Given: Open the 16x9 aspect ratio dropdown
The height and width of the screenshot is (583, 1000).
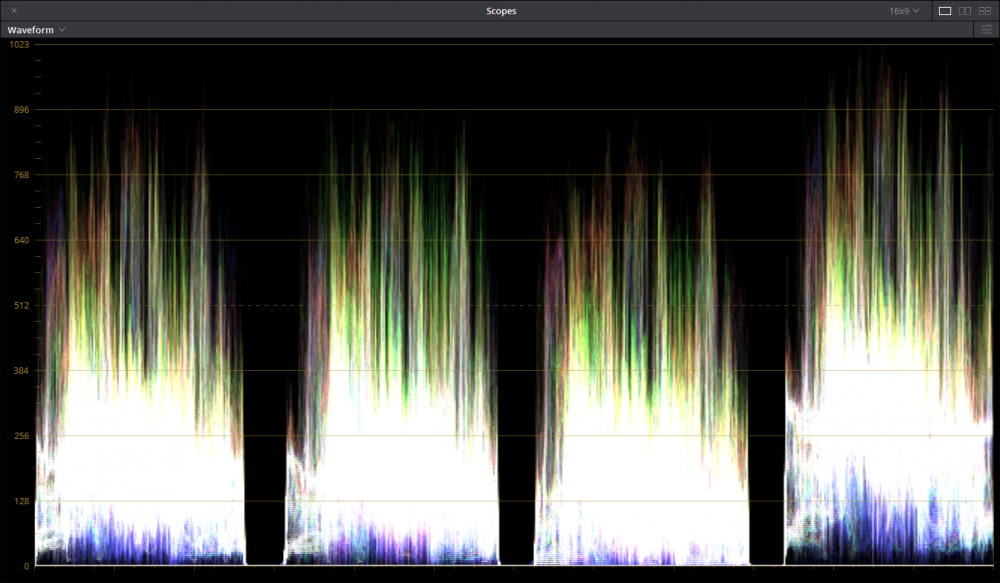Looking at the screenshot, I should pos(904,10).
